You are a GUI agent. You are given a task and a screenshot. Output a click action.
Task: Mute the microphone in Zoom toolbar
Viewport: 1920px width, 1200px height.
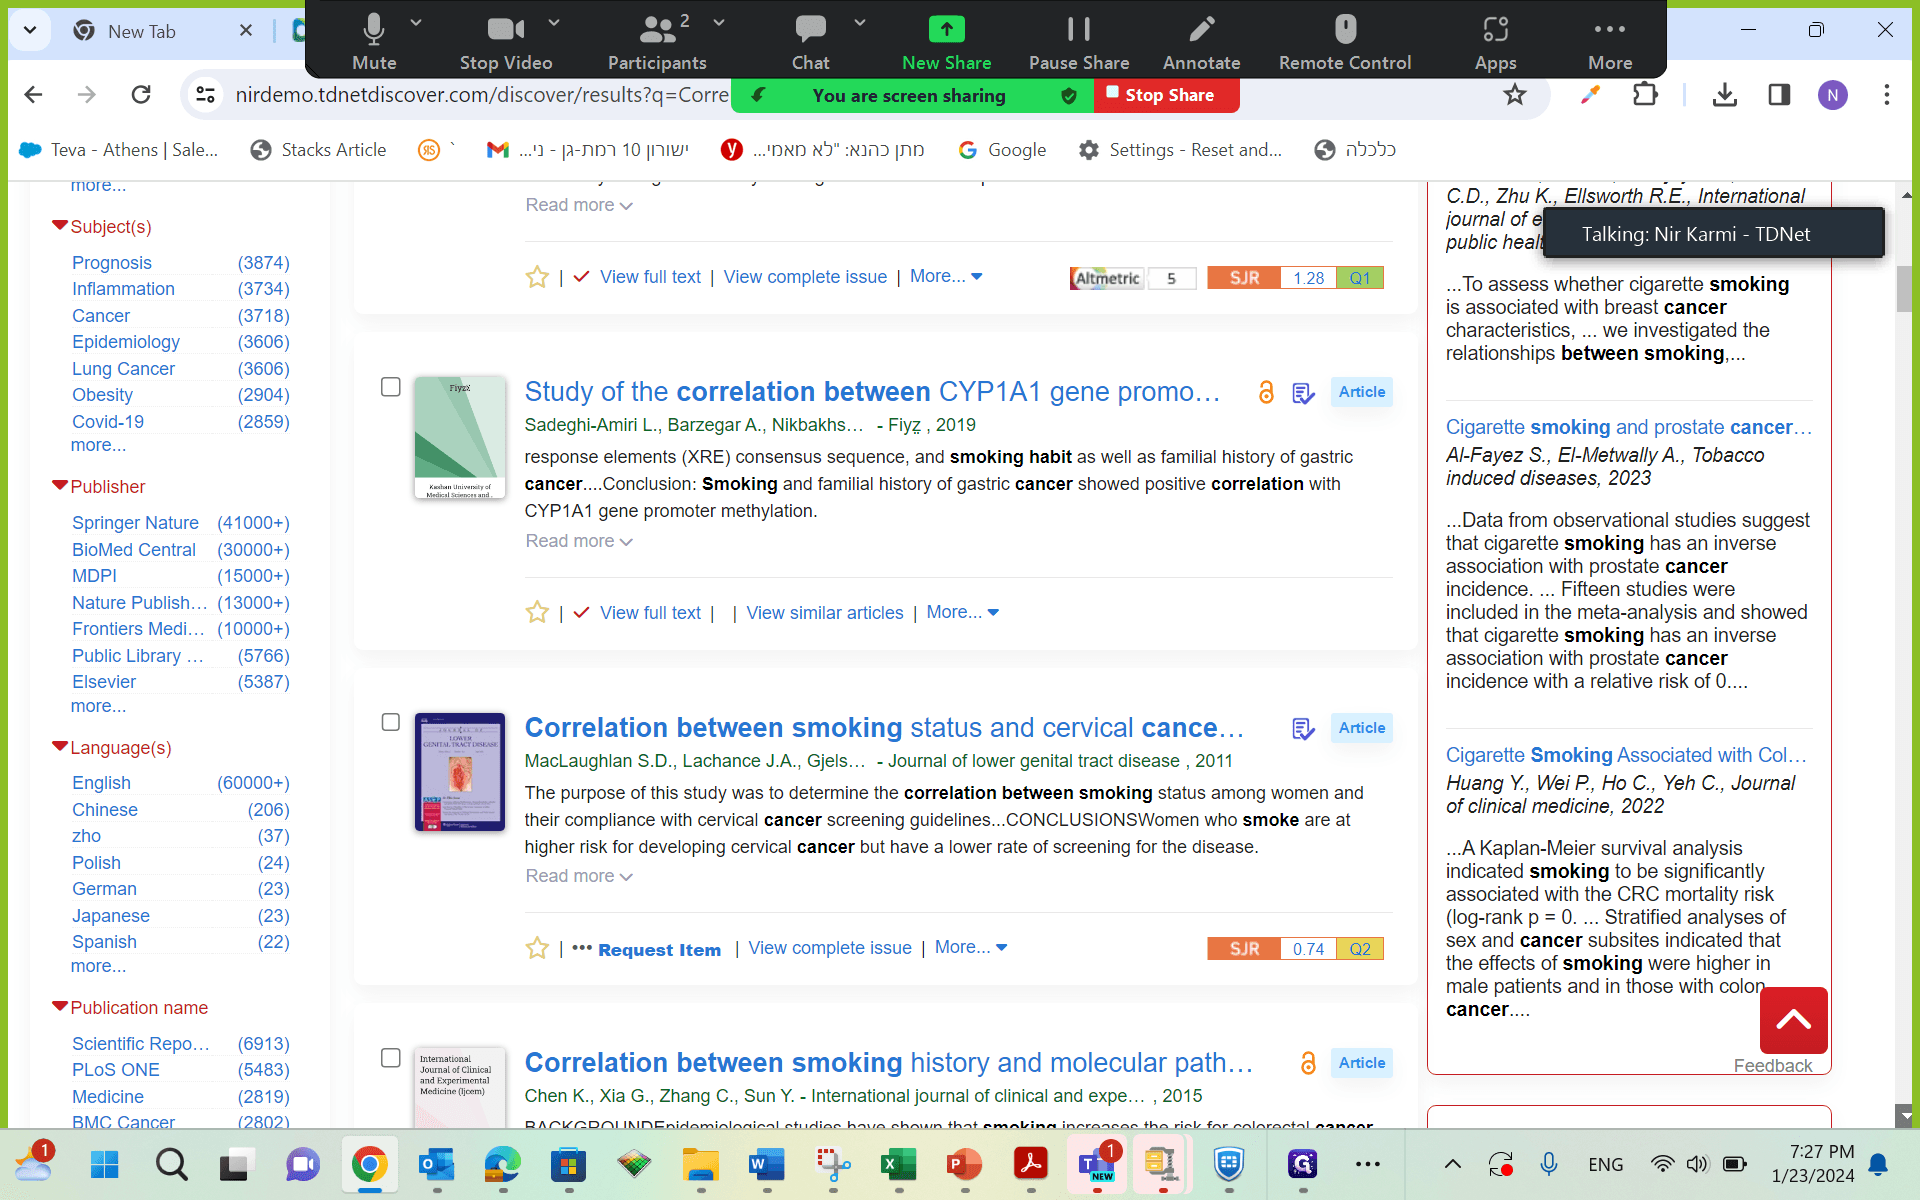[x=374, y=41]
